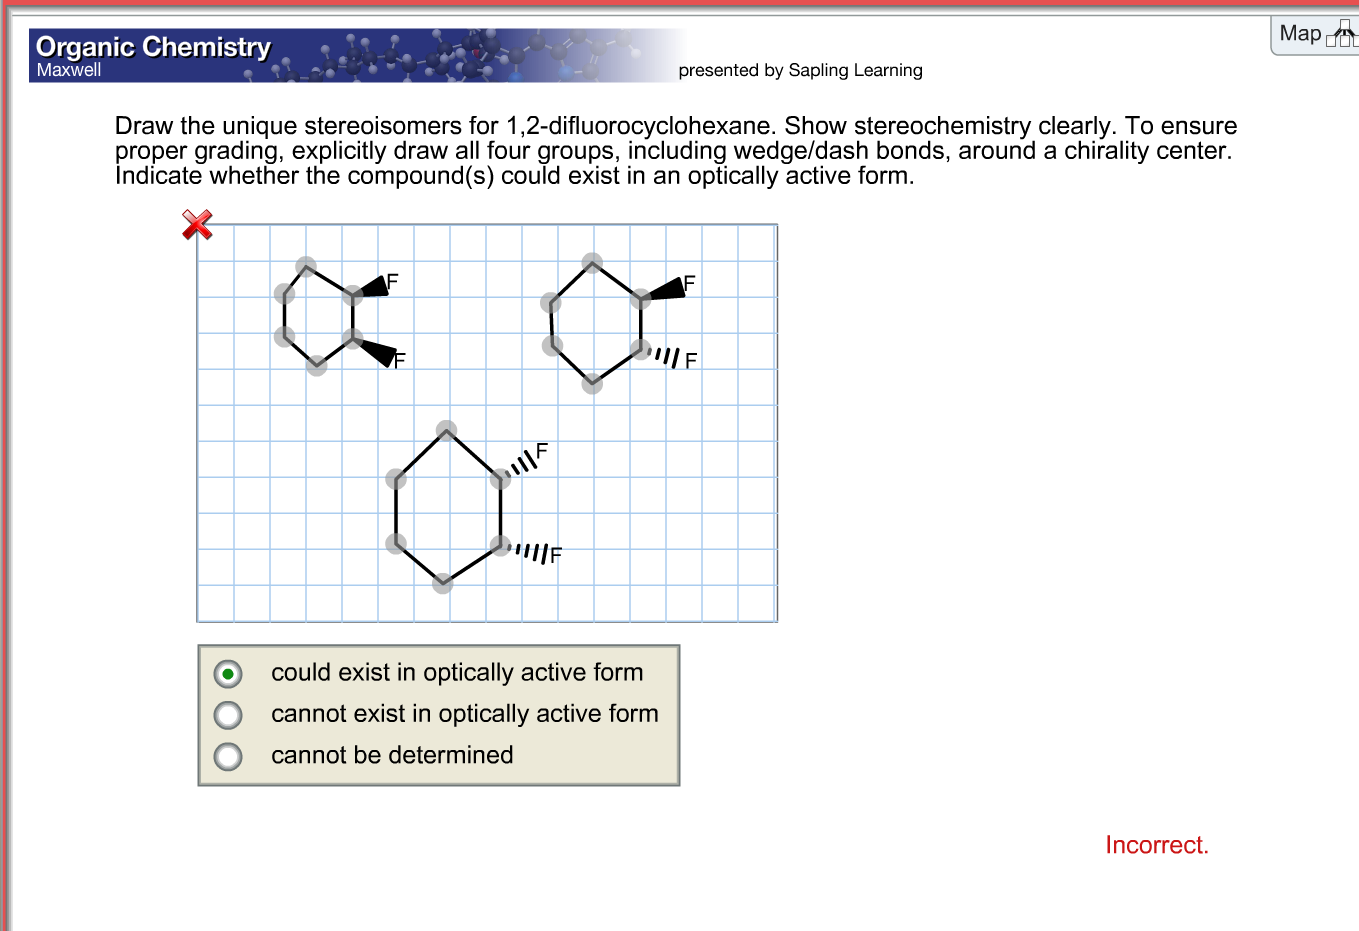Screen dimensions: 1359x931
Task: Select the dashed bond to F on the middle structure
Action: click(x=666, y=354)
